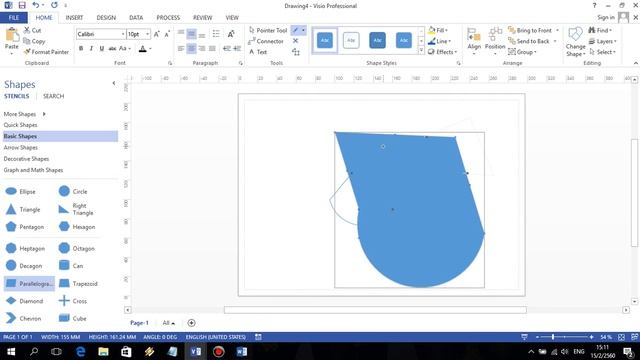640x360 pixels.
Task: Switch to the DATA tab
Action: [x=136, y=18]
